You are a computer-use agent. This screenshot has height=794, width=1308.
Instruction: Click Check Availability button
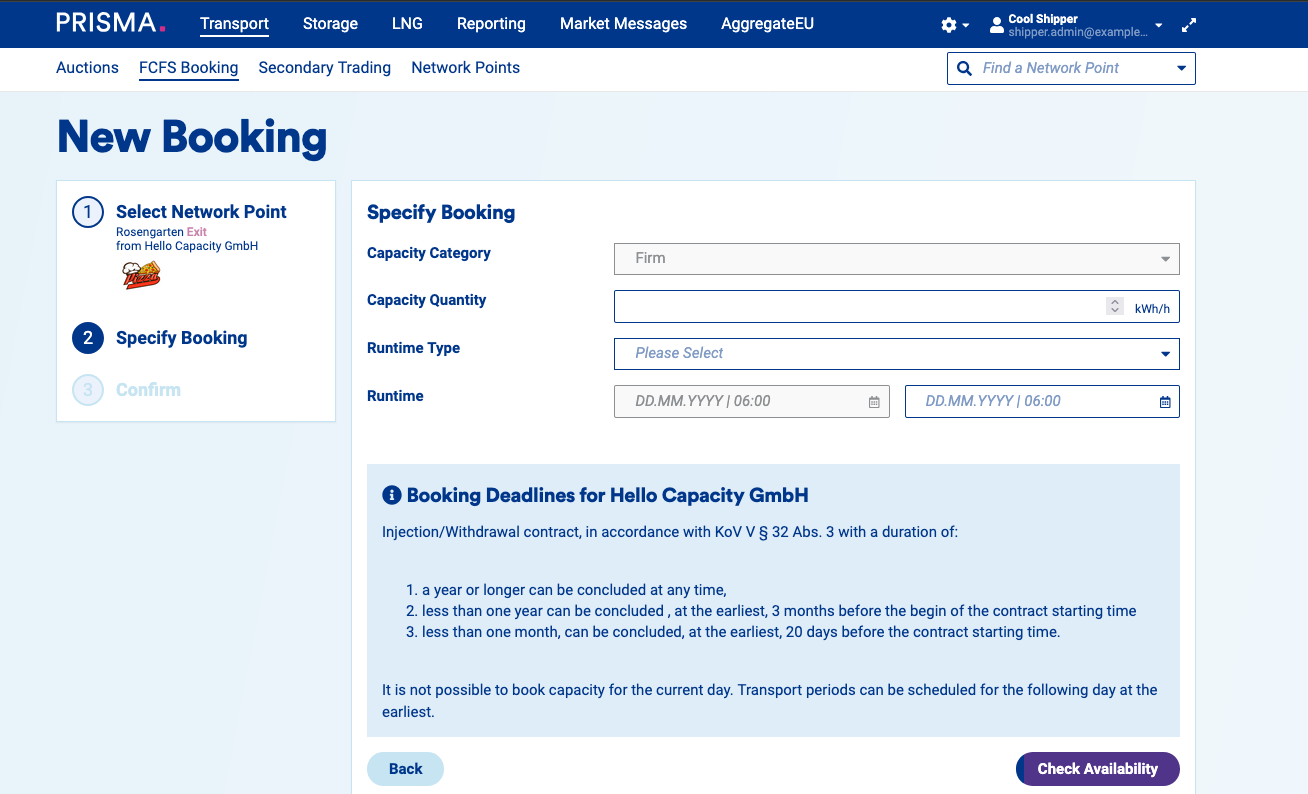(1097, 769)
